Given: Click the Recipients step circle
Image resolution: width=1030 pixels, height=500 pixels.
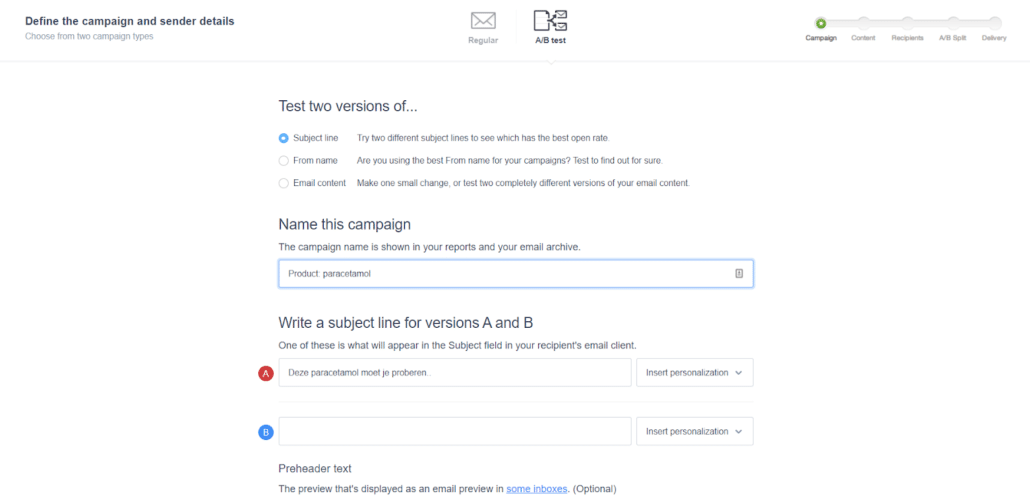Looking at the screenshot, I should click(x=907, y=24).
